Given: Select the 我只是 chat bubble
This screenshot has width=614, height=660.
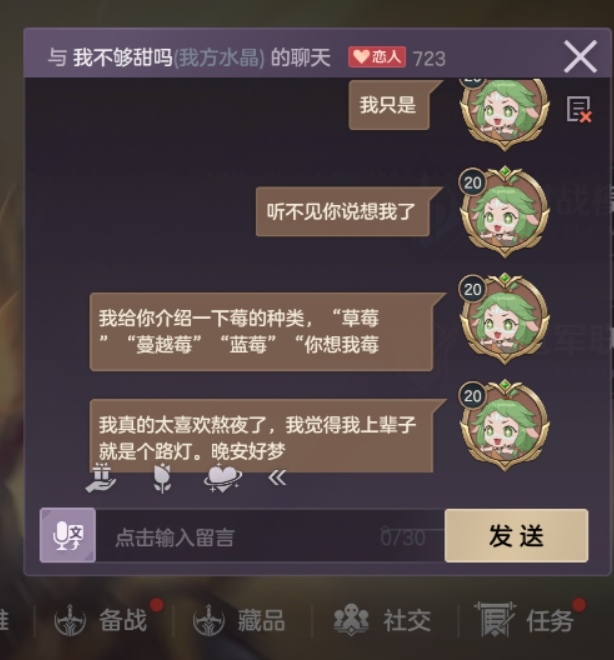Looking at the screenshot, I should (388, 105).
